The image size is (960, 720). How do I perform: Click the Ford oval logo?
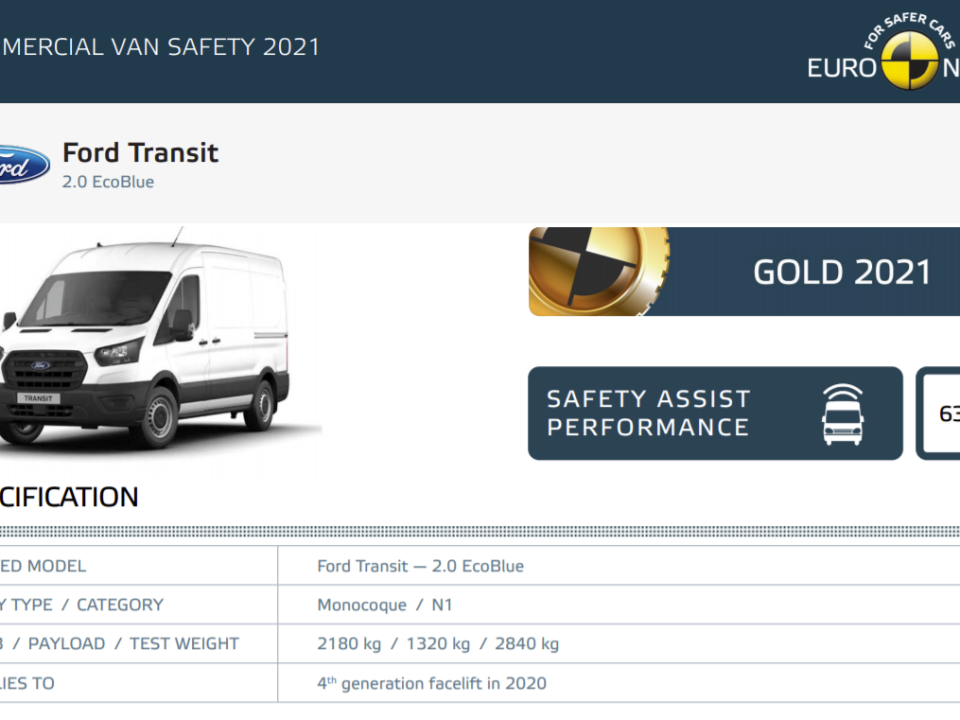(24, 164)
